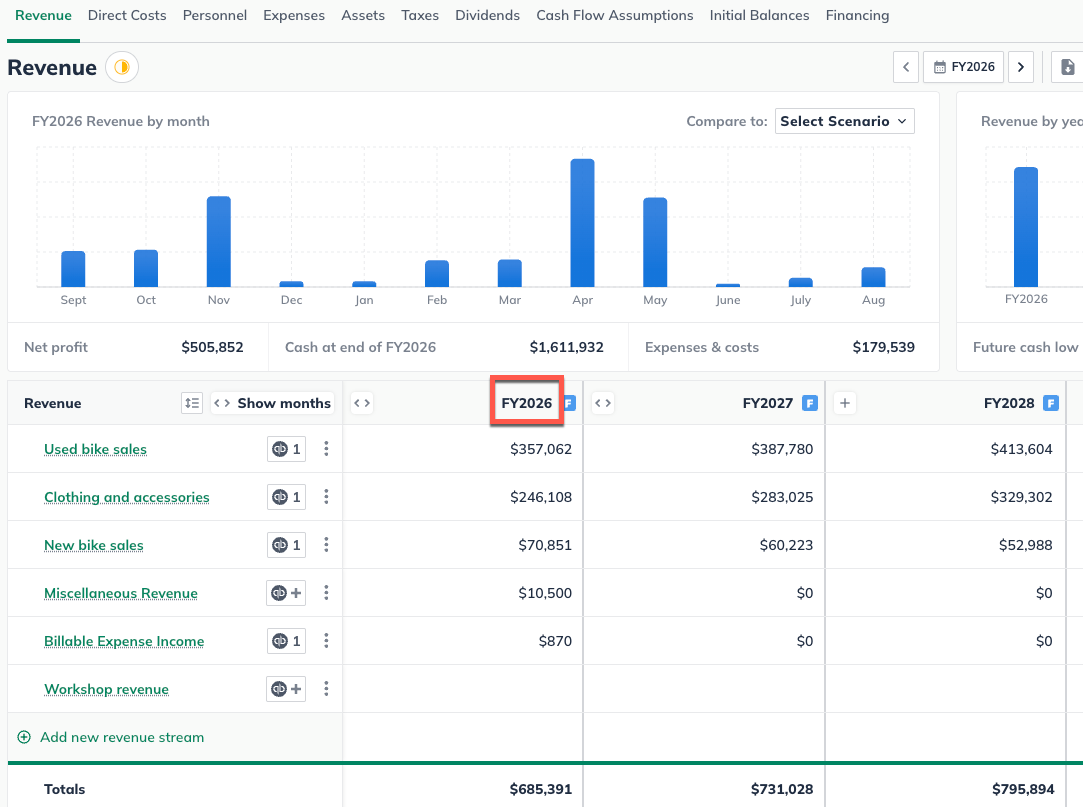Click the Net profit value $505,852
The height and width of the screenshot is (807, 1083).
[212, 347]
